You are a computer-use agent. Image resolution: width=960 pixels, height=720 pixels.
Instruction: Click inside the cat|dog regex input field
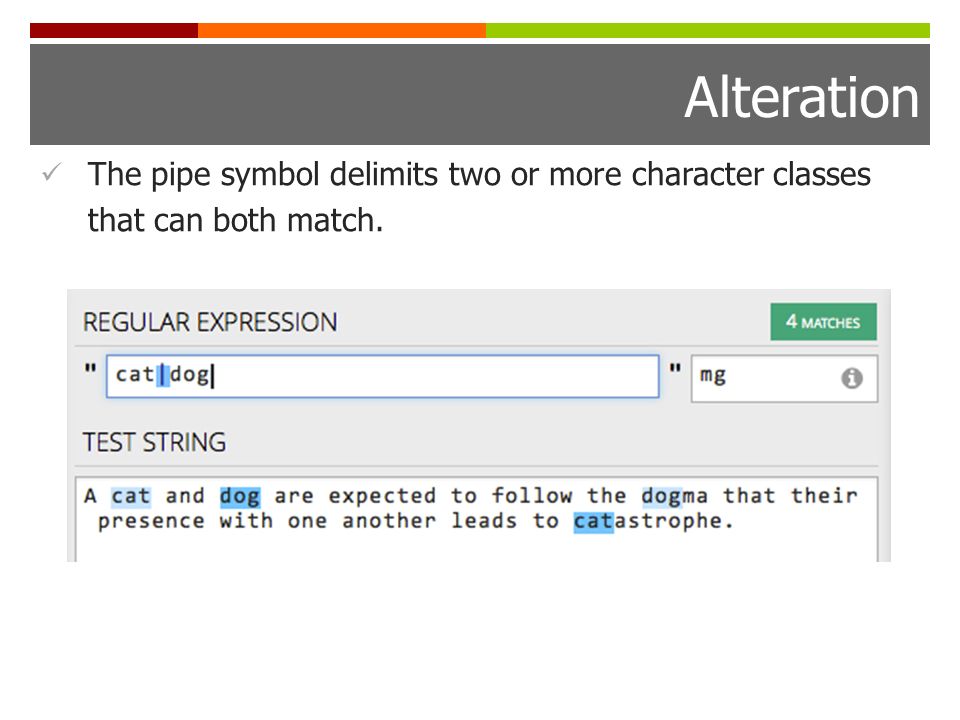[383, 376]
